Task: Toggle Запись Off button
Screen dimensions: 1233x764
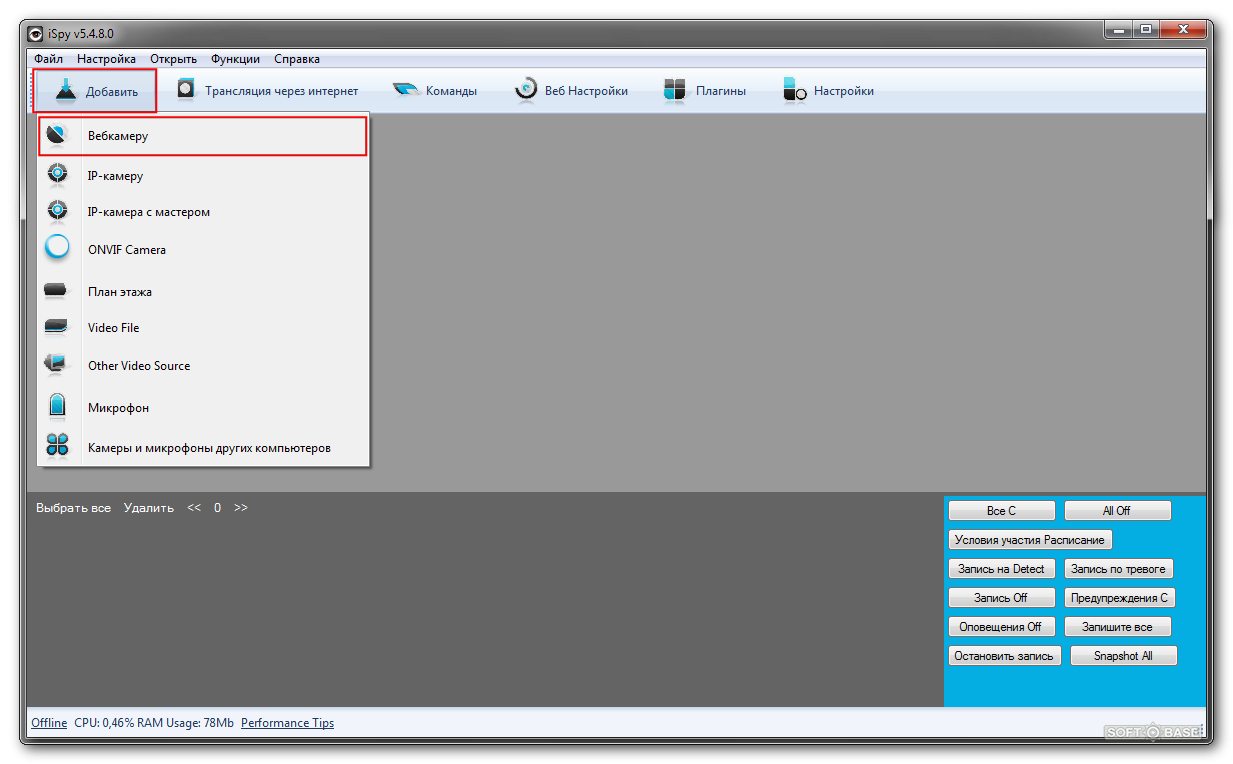Action: (x=1001, y=598)
